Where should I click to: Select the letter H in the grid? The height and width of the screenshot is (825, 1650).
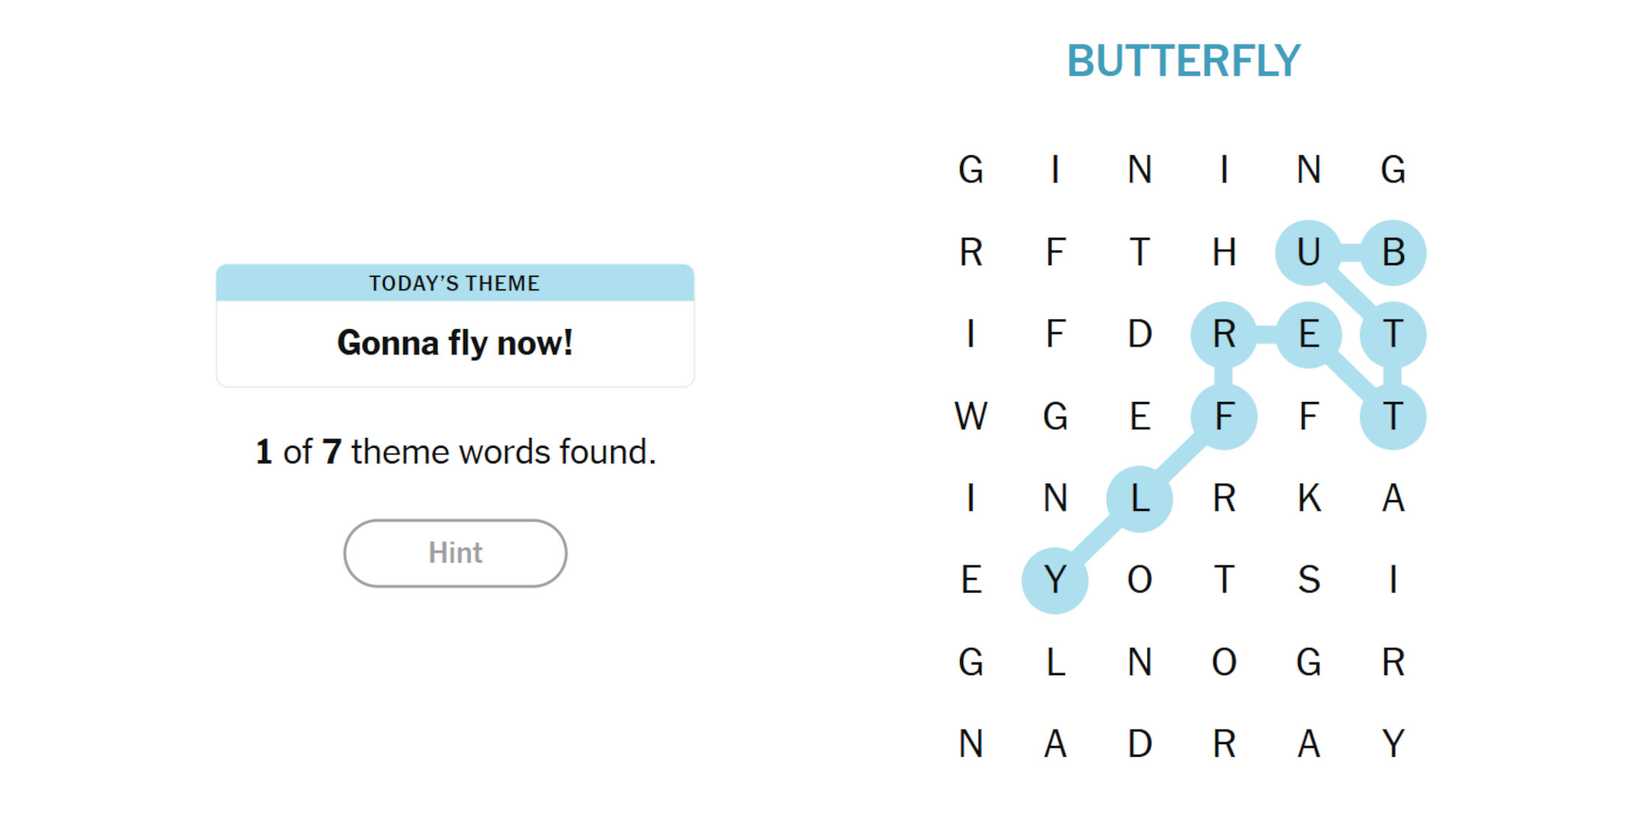pyautogui.click(x=1224, y=252)
